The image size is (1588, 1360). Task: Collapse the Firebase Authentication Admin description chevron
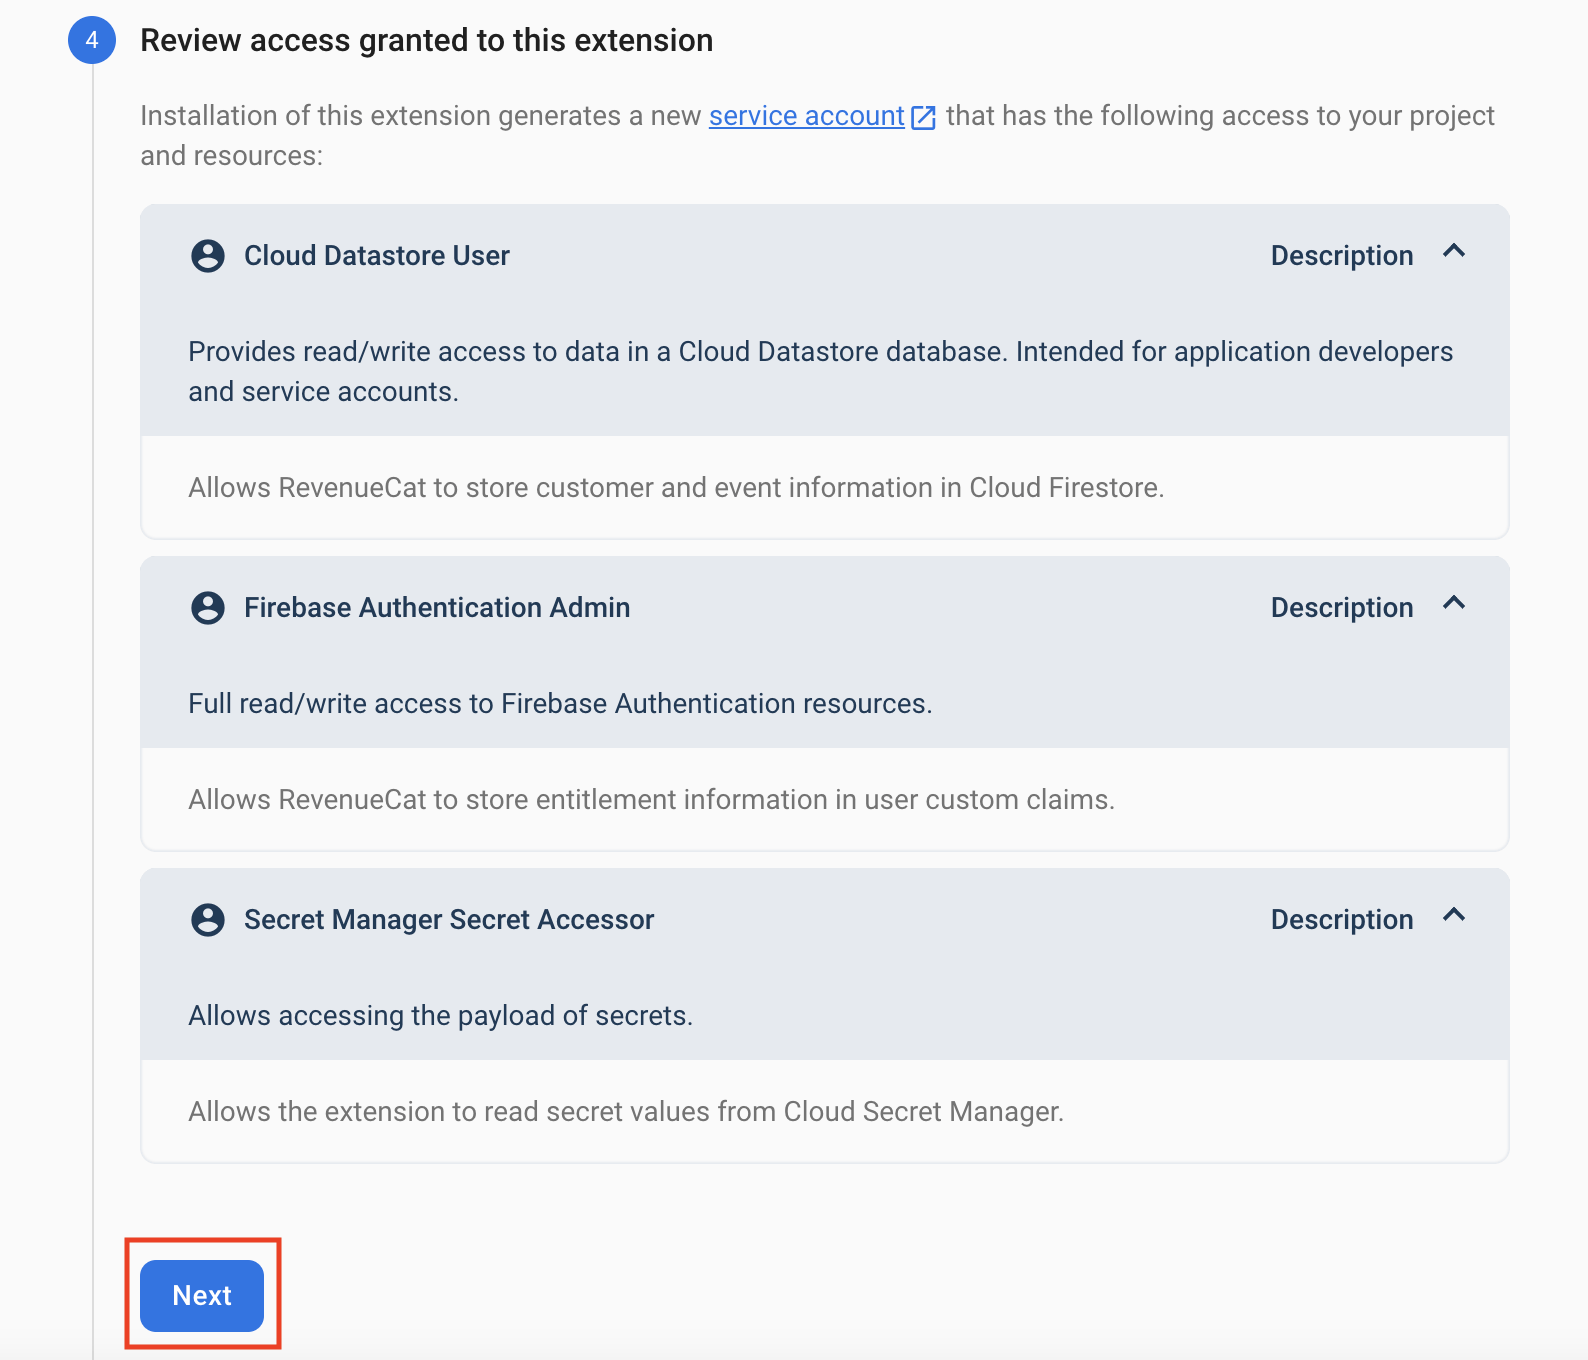[1454, 604]
